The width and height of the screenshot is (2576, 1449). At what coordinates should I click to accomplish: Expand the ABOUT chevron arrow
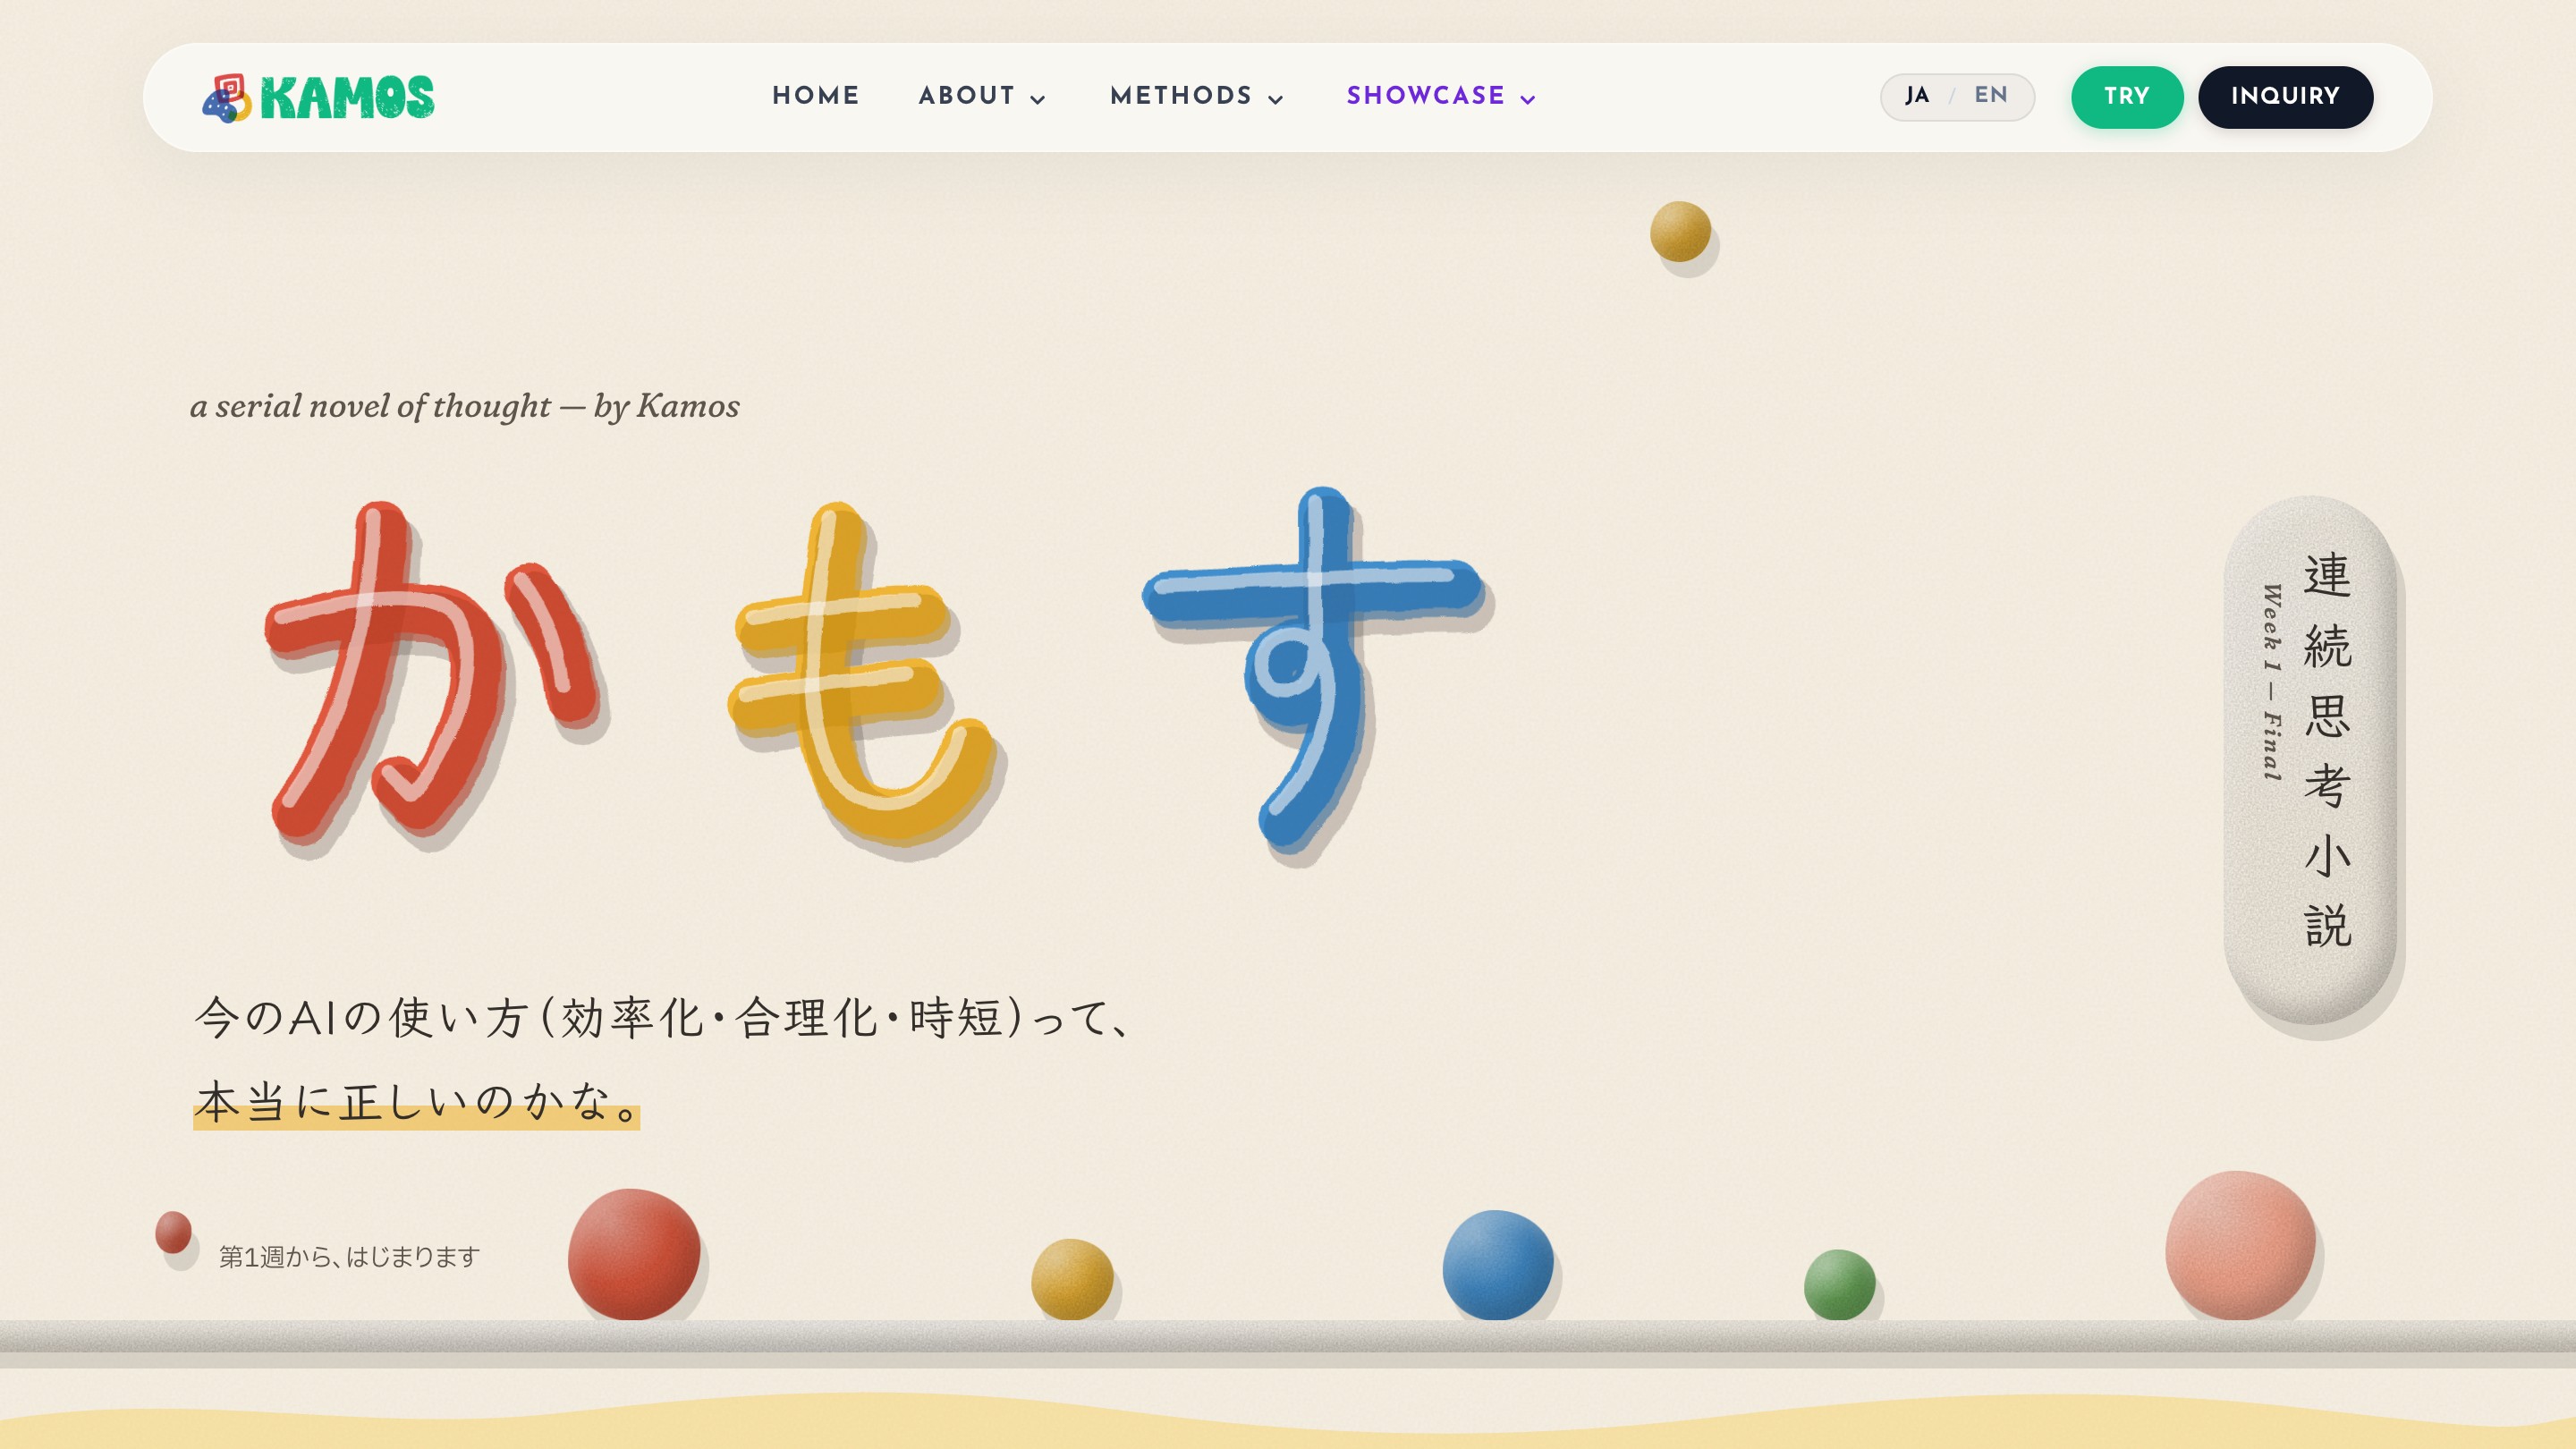click(x=1038, y=99)
